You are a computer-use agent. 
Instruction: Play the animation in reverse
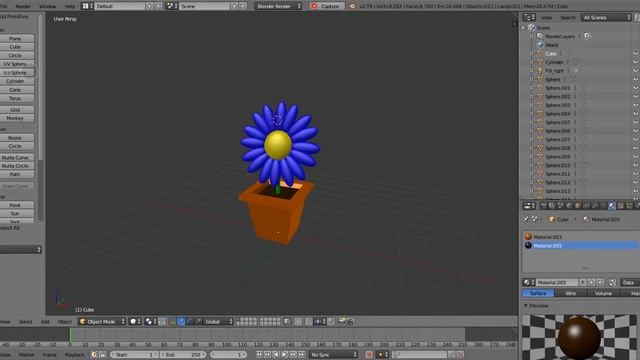(276, 355)
